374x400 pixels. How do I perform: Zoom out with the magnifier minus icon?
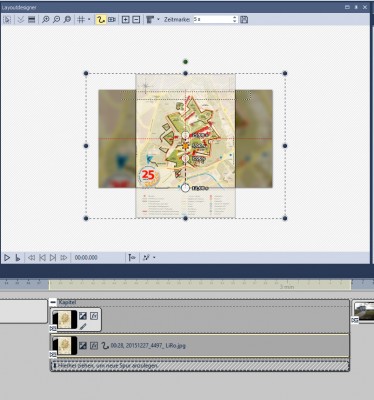coord(56,20)
